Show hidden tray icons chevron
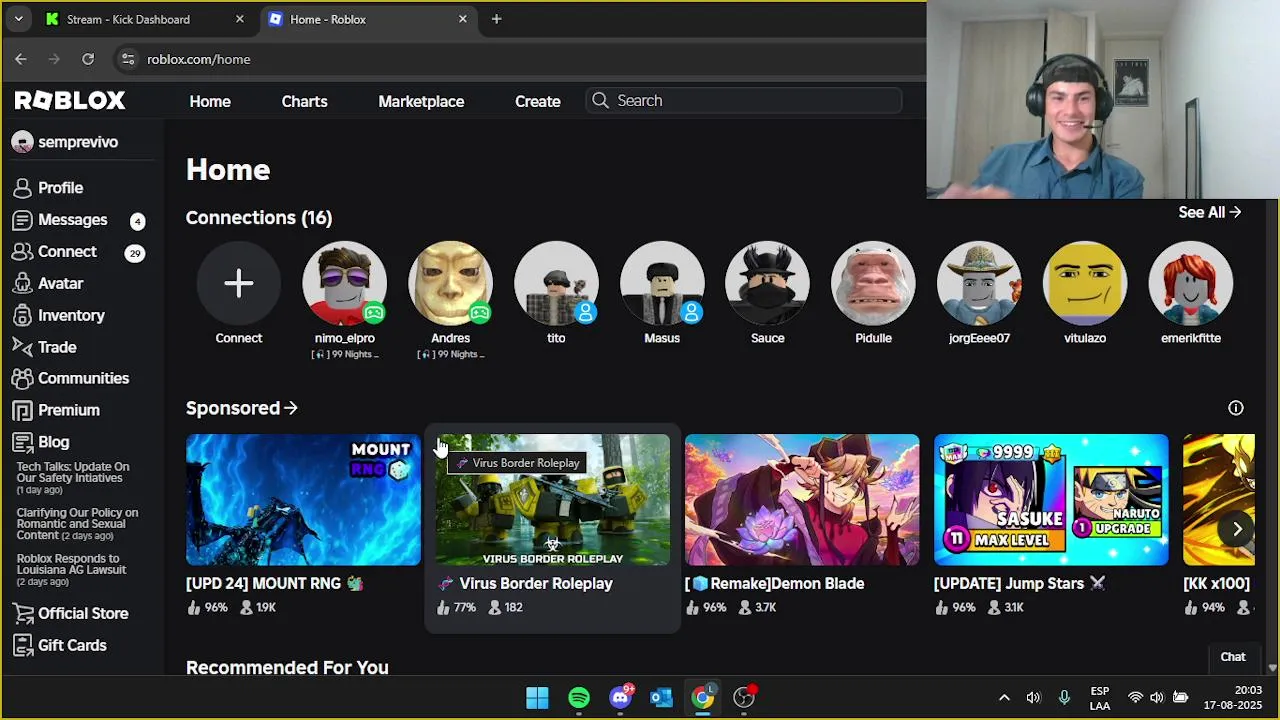 pyautogui.click(x=1004, y=697)
